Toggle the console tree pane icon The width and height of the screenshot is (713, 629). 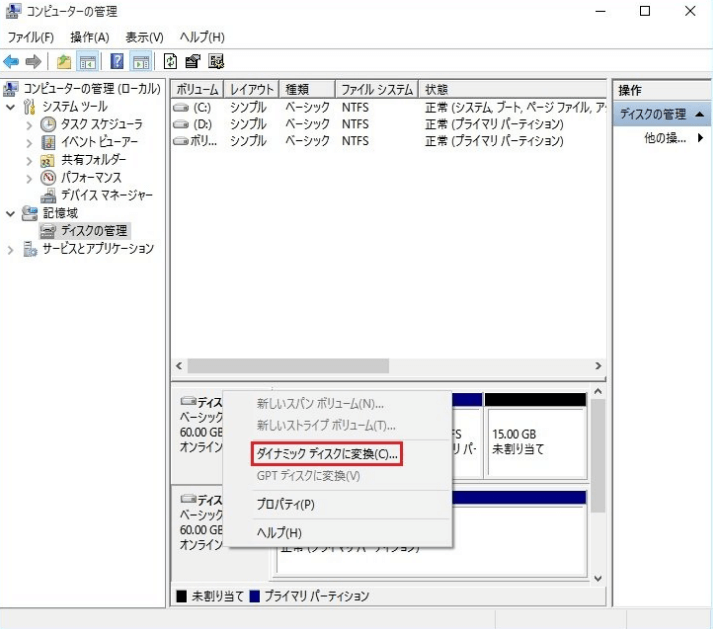tap(87, 61)
